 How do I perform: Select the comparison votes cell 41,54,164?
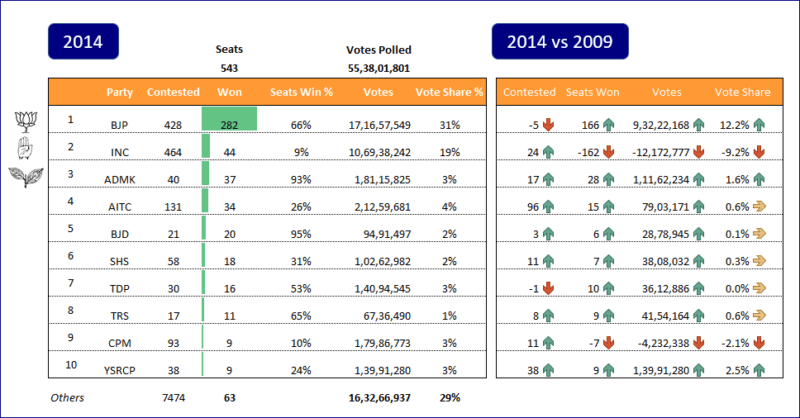pos(665,316)
